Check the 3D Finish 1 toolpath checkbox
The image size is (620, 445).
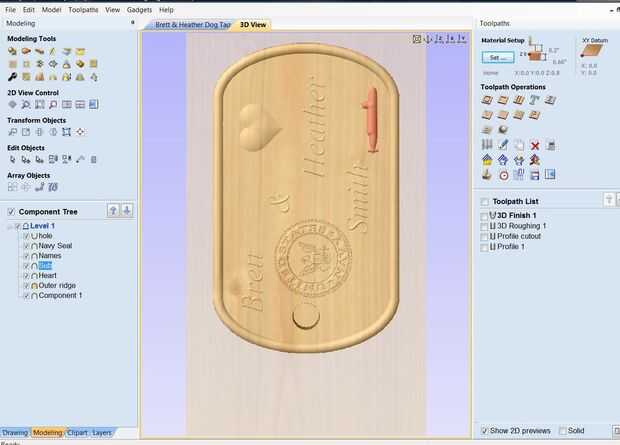tap(484, 216)
